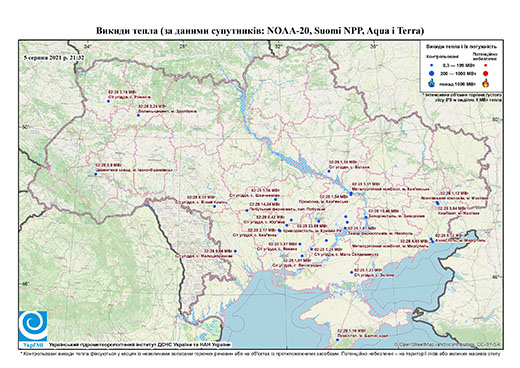Click the large red circle legend symbol
The height and width of the screenshot is (368, 520).
(485, 73)
